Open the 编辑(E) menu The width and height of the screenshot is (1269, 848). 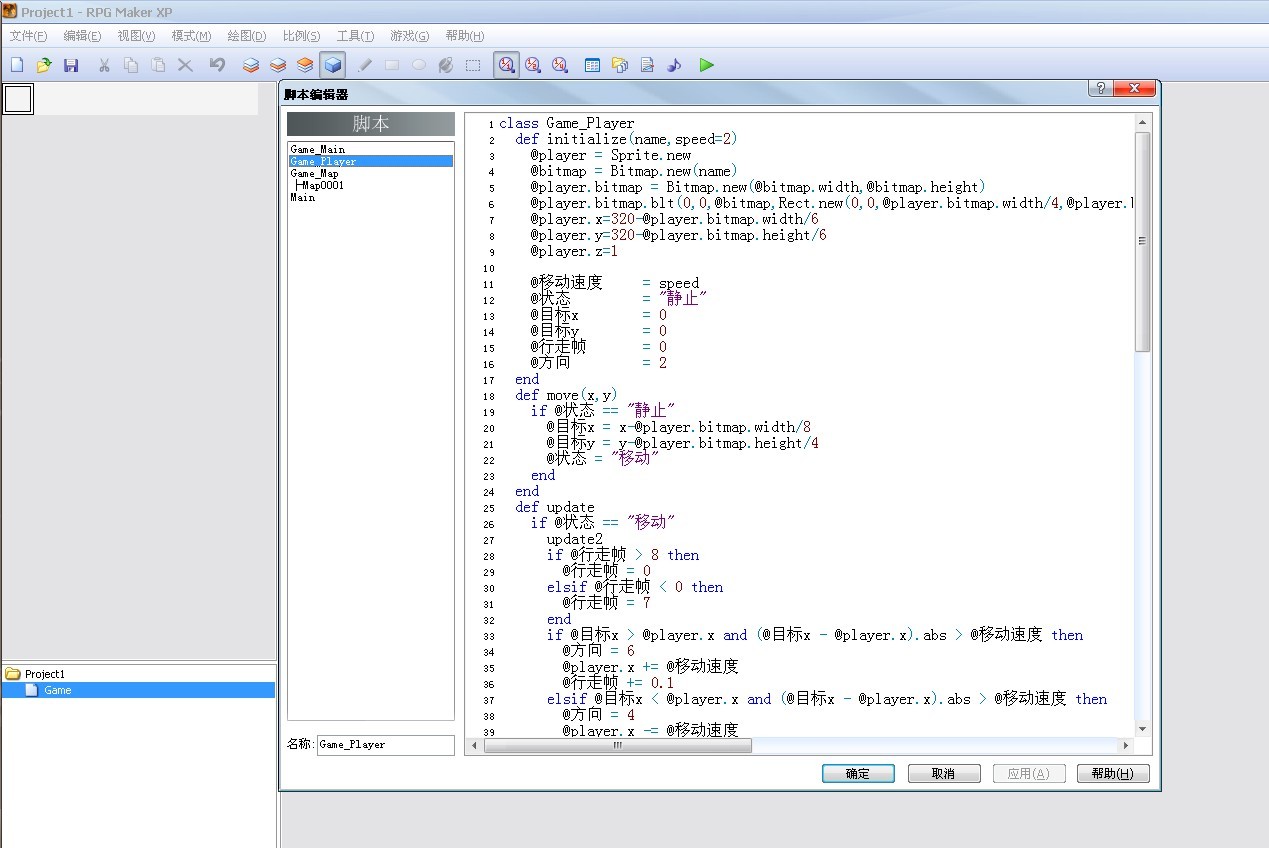(x=82, y=36)
